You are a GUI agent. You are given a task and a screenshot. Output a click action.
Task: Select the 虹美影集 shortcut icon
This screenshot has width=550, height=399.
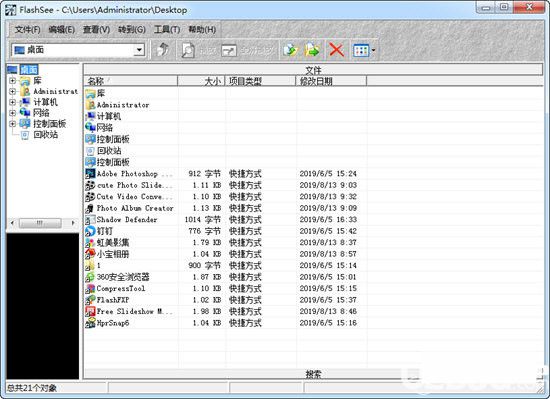pos(90,243)
